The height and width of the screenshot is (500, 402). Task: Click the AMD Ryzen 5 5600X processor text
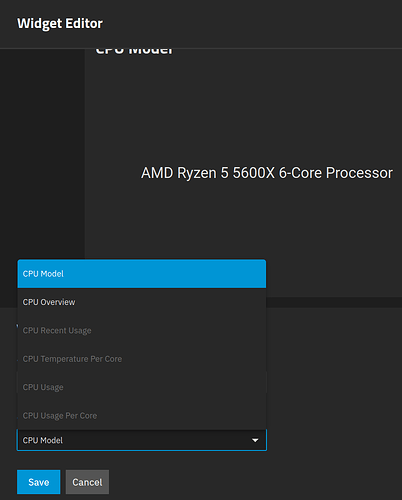point(267,173)
